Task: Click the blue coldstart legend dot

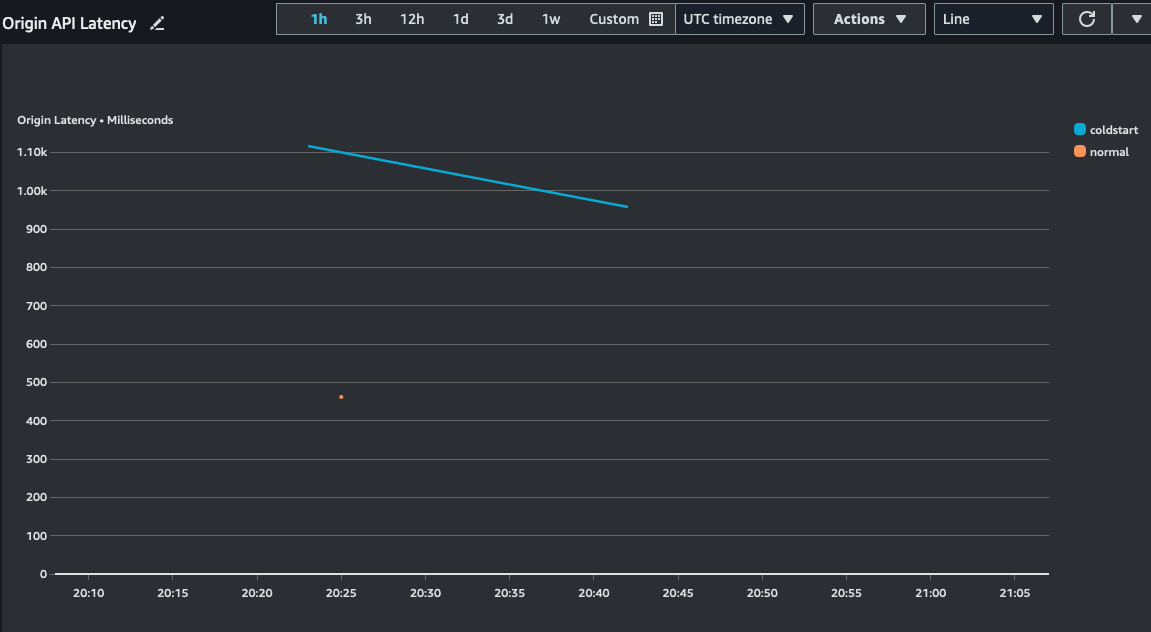Action: pyautogui.click(x=1079, y=129)
